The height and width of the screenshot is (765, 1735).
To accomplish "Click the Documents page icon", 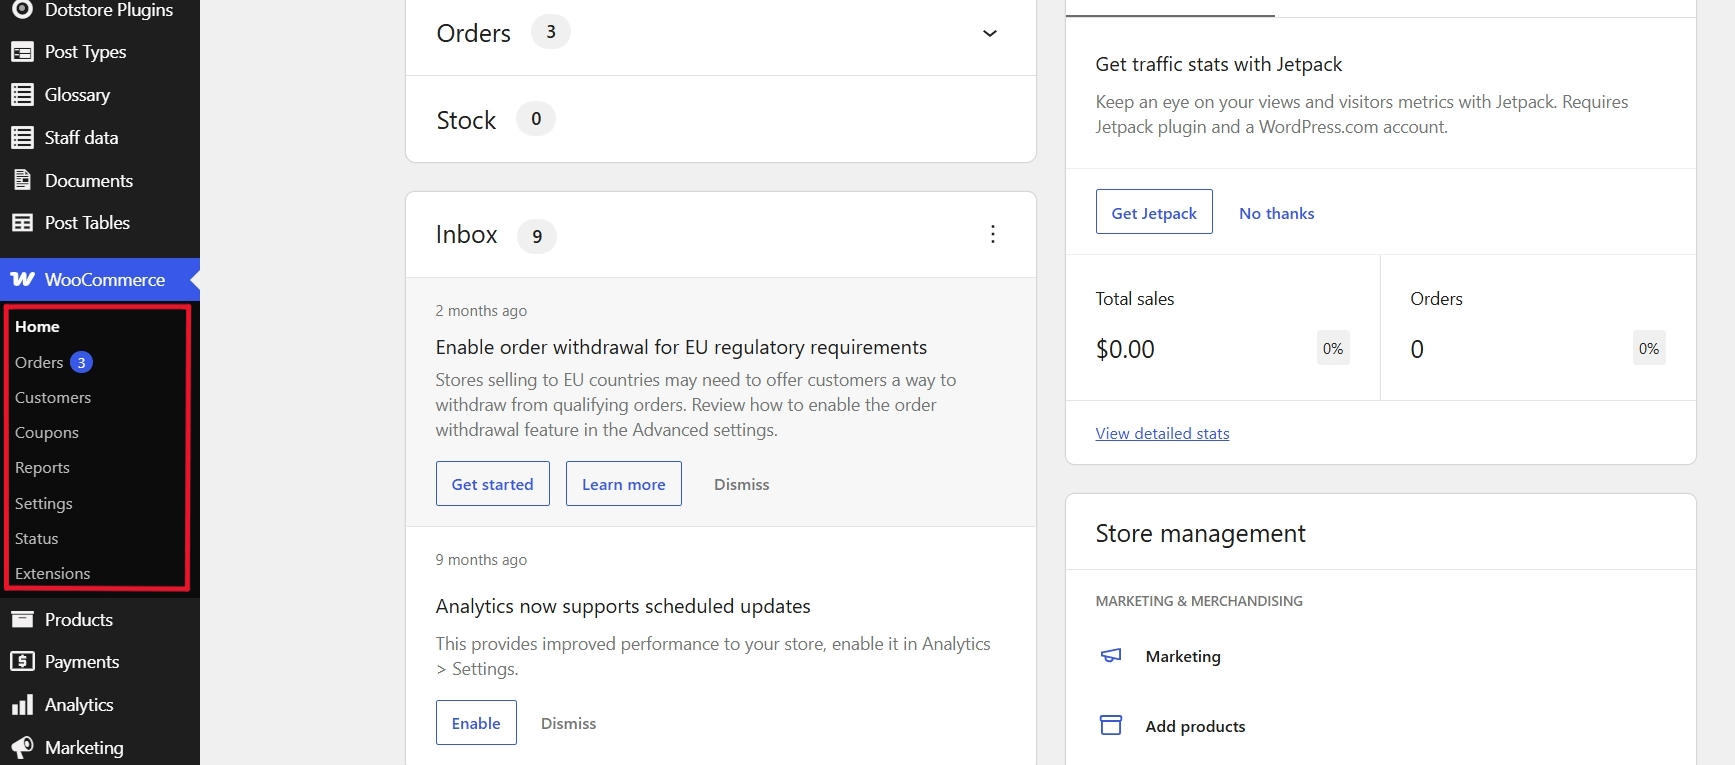I will (x=22, y=180).
